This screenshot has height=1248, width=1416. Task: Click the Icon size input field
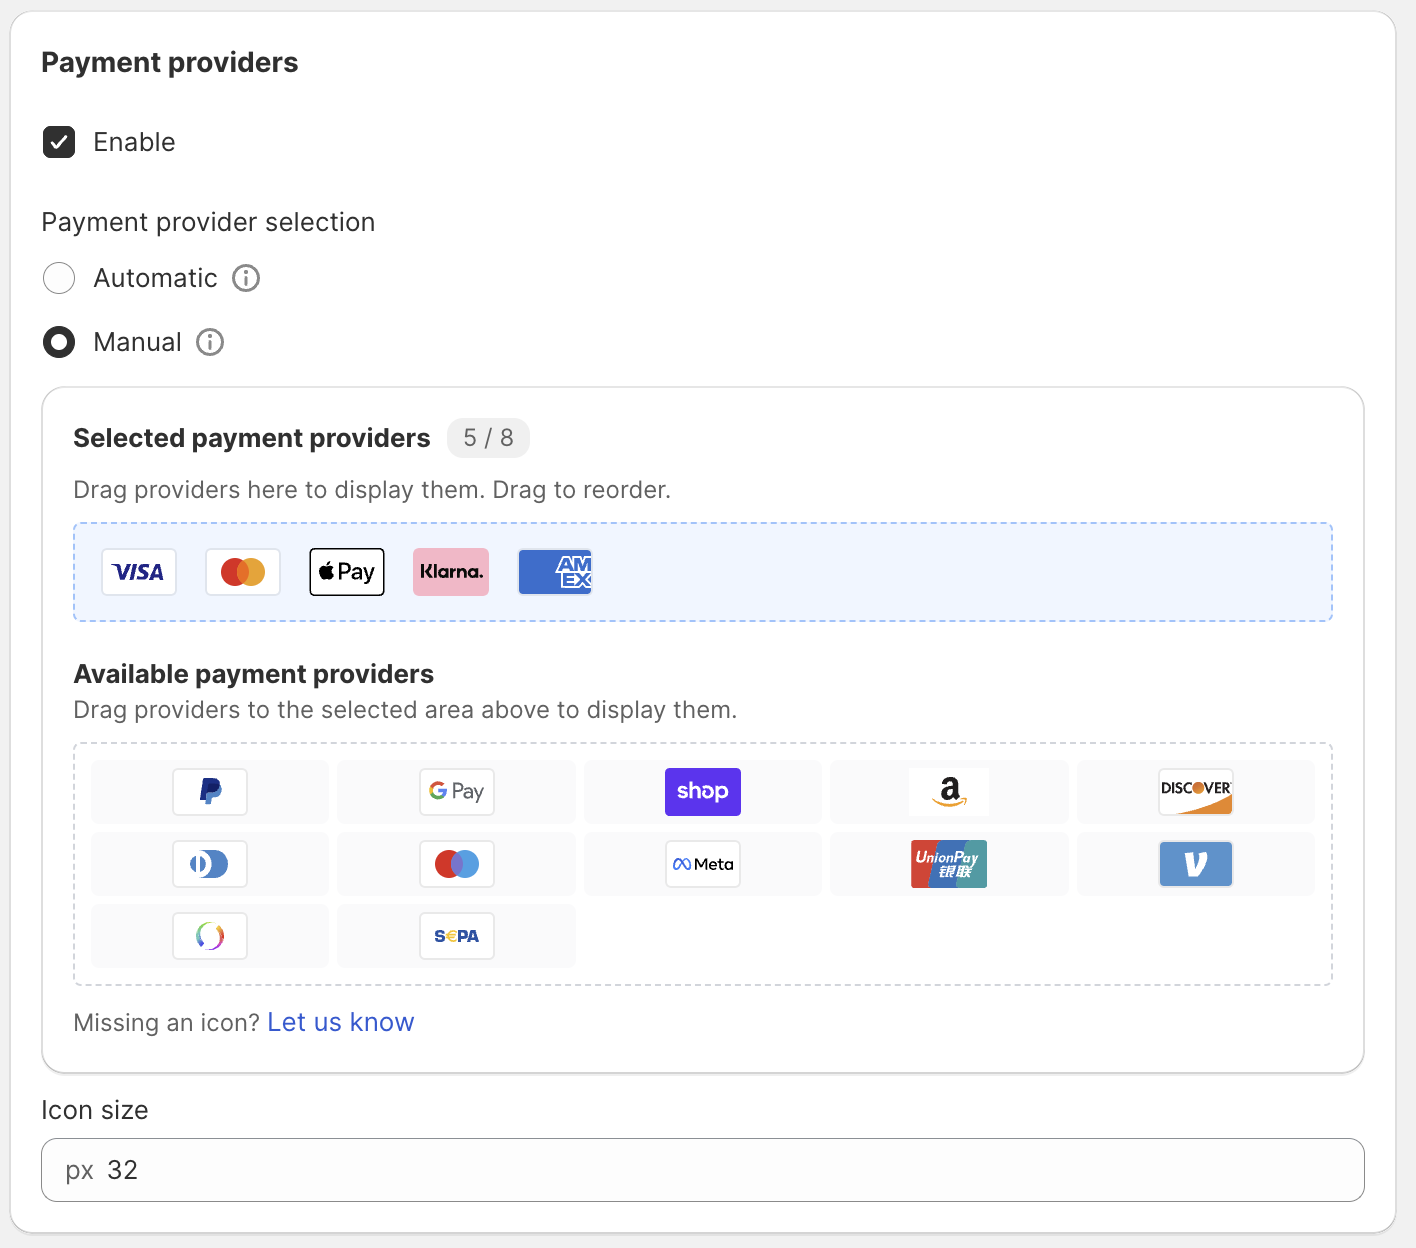(x=703, y=1170)
